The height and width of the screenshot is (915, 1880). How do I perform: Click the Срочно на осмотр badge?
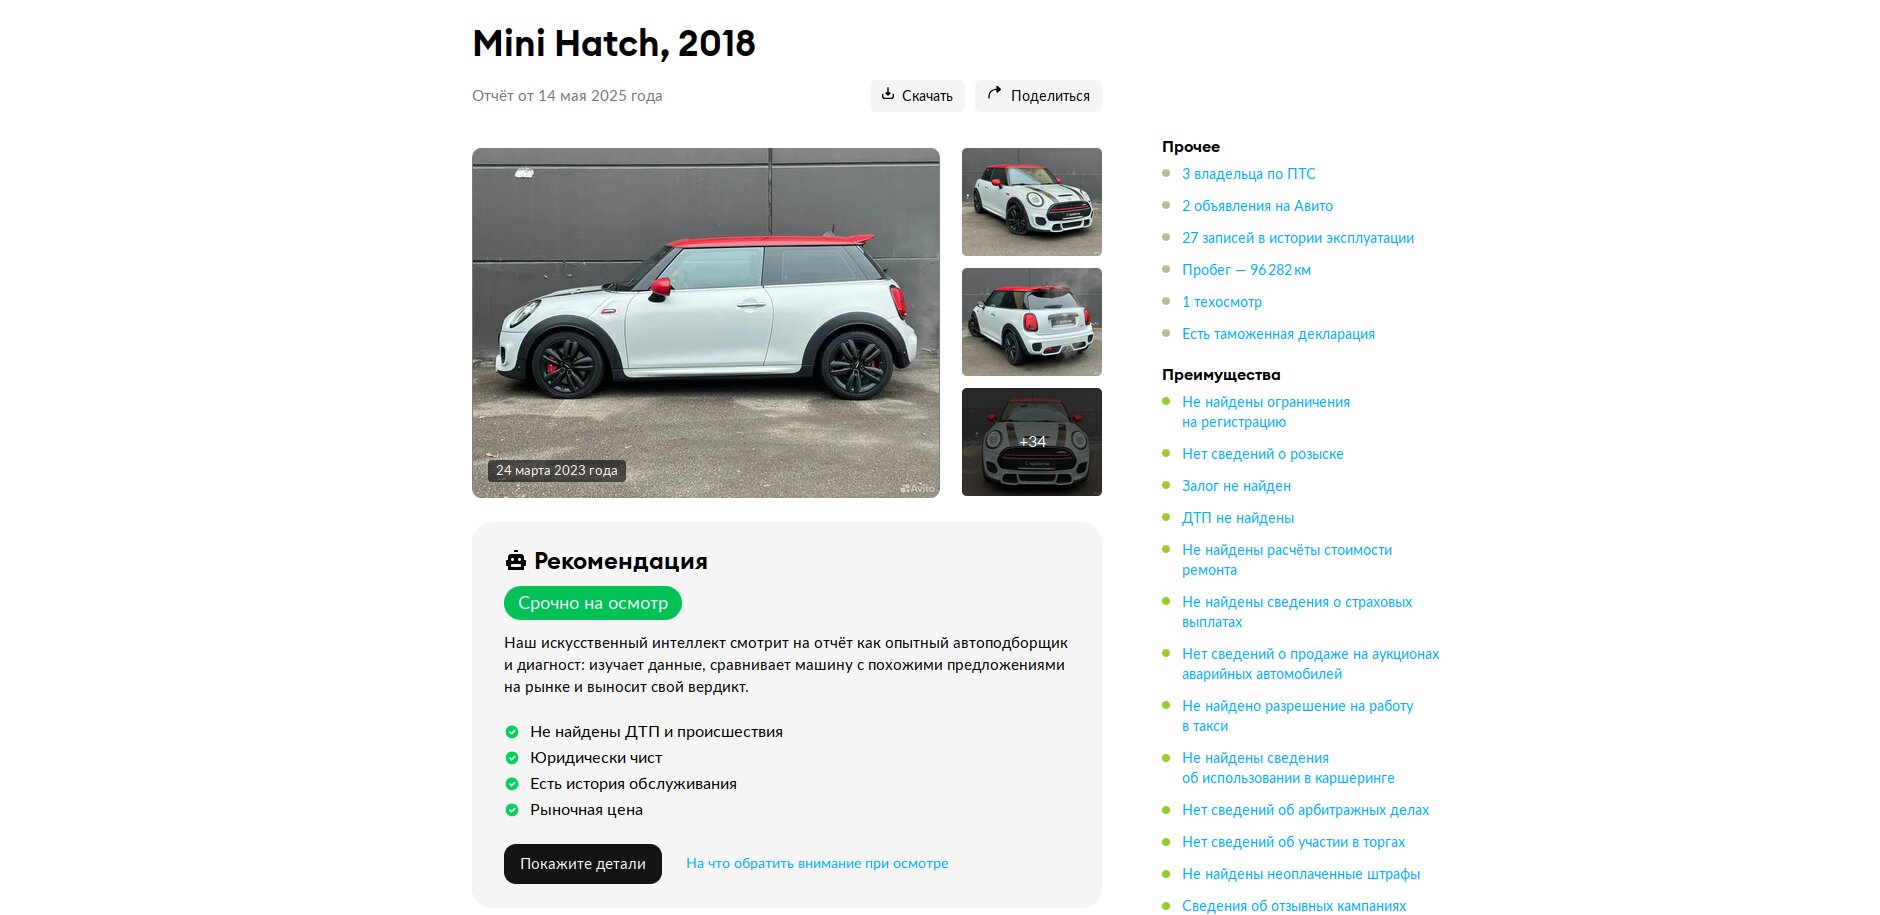tap(593, 603)
